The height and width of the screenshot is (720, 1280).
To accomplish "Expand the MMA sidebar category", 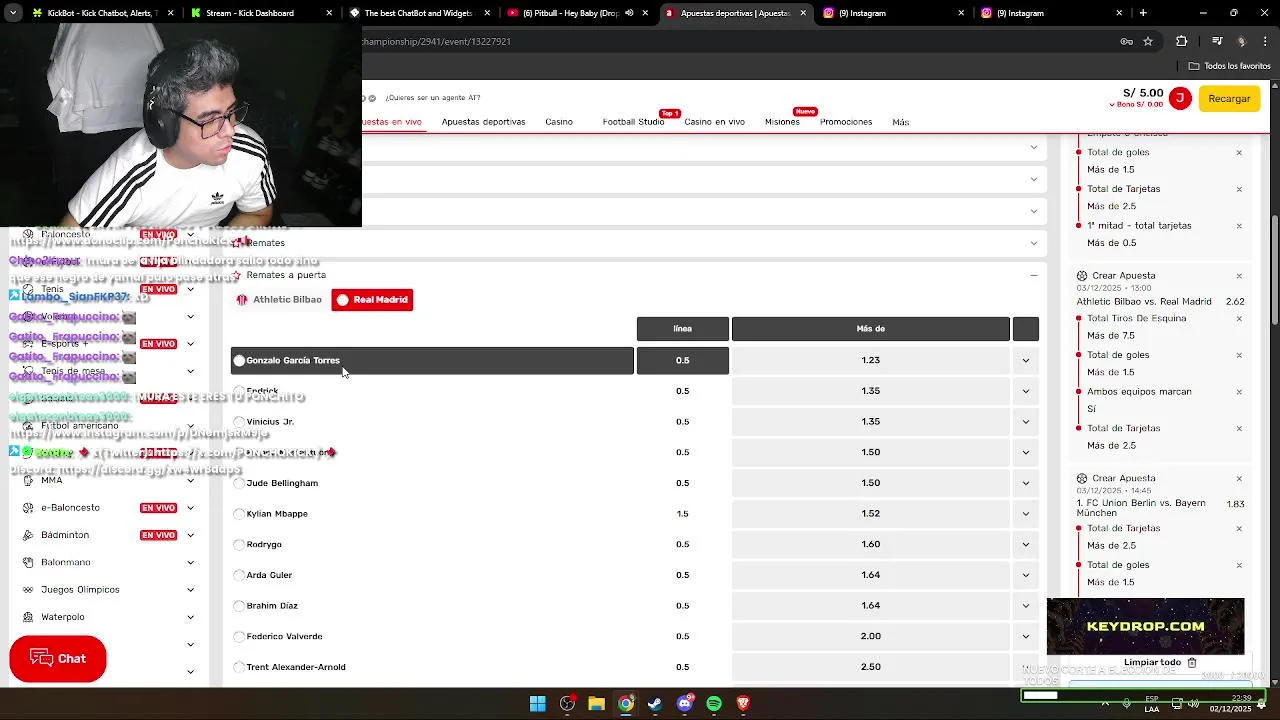I will point(190,480).
